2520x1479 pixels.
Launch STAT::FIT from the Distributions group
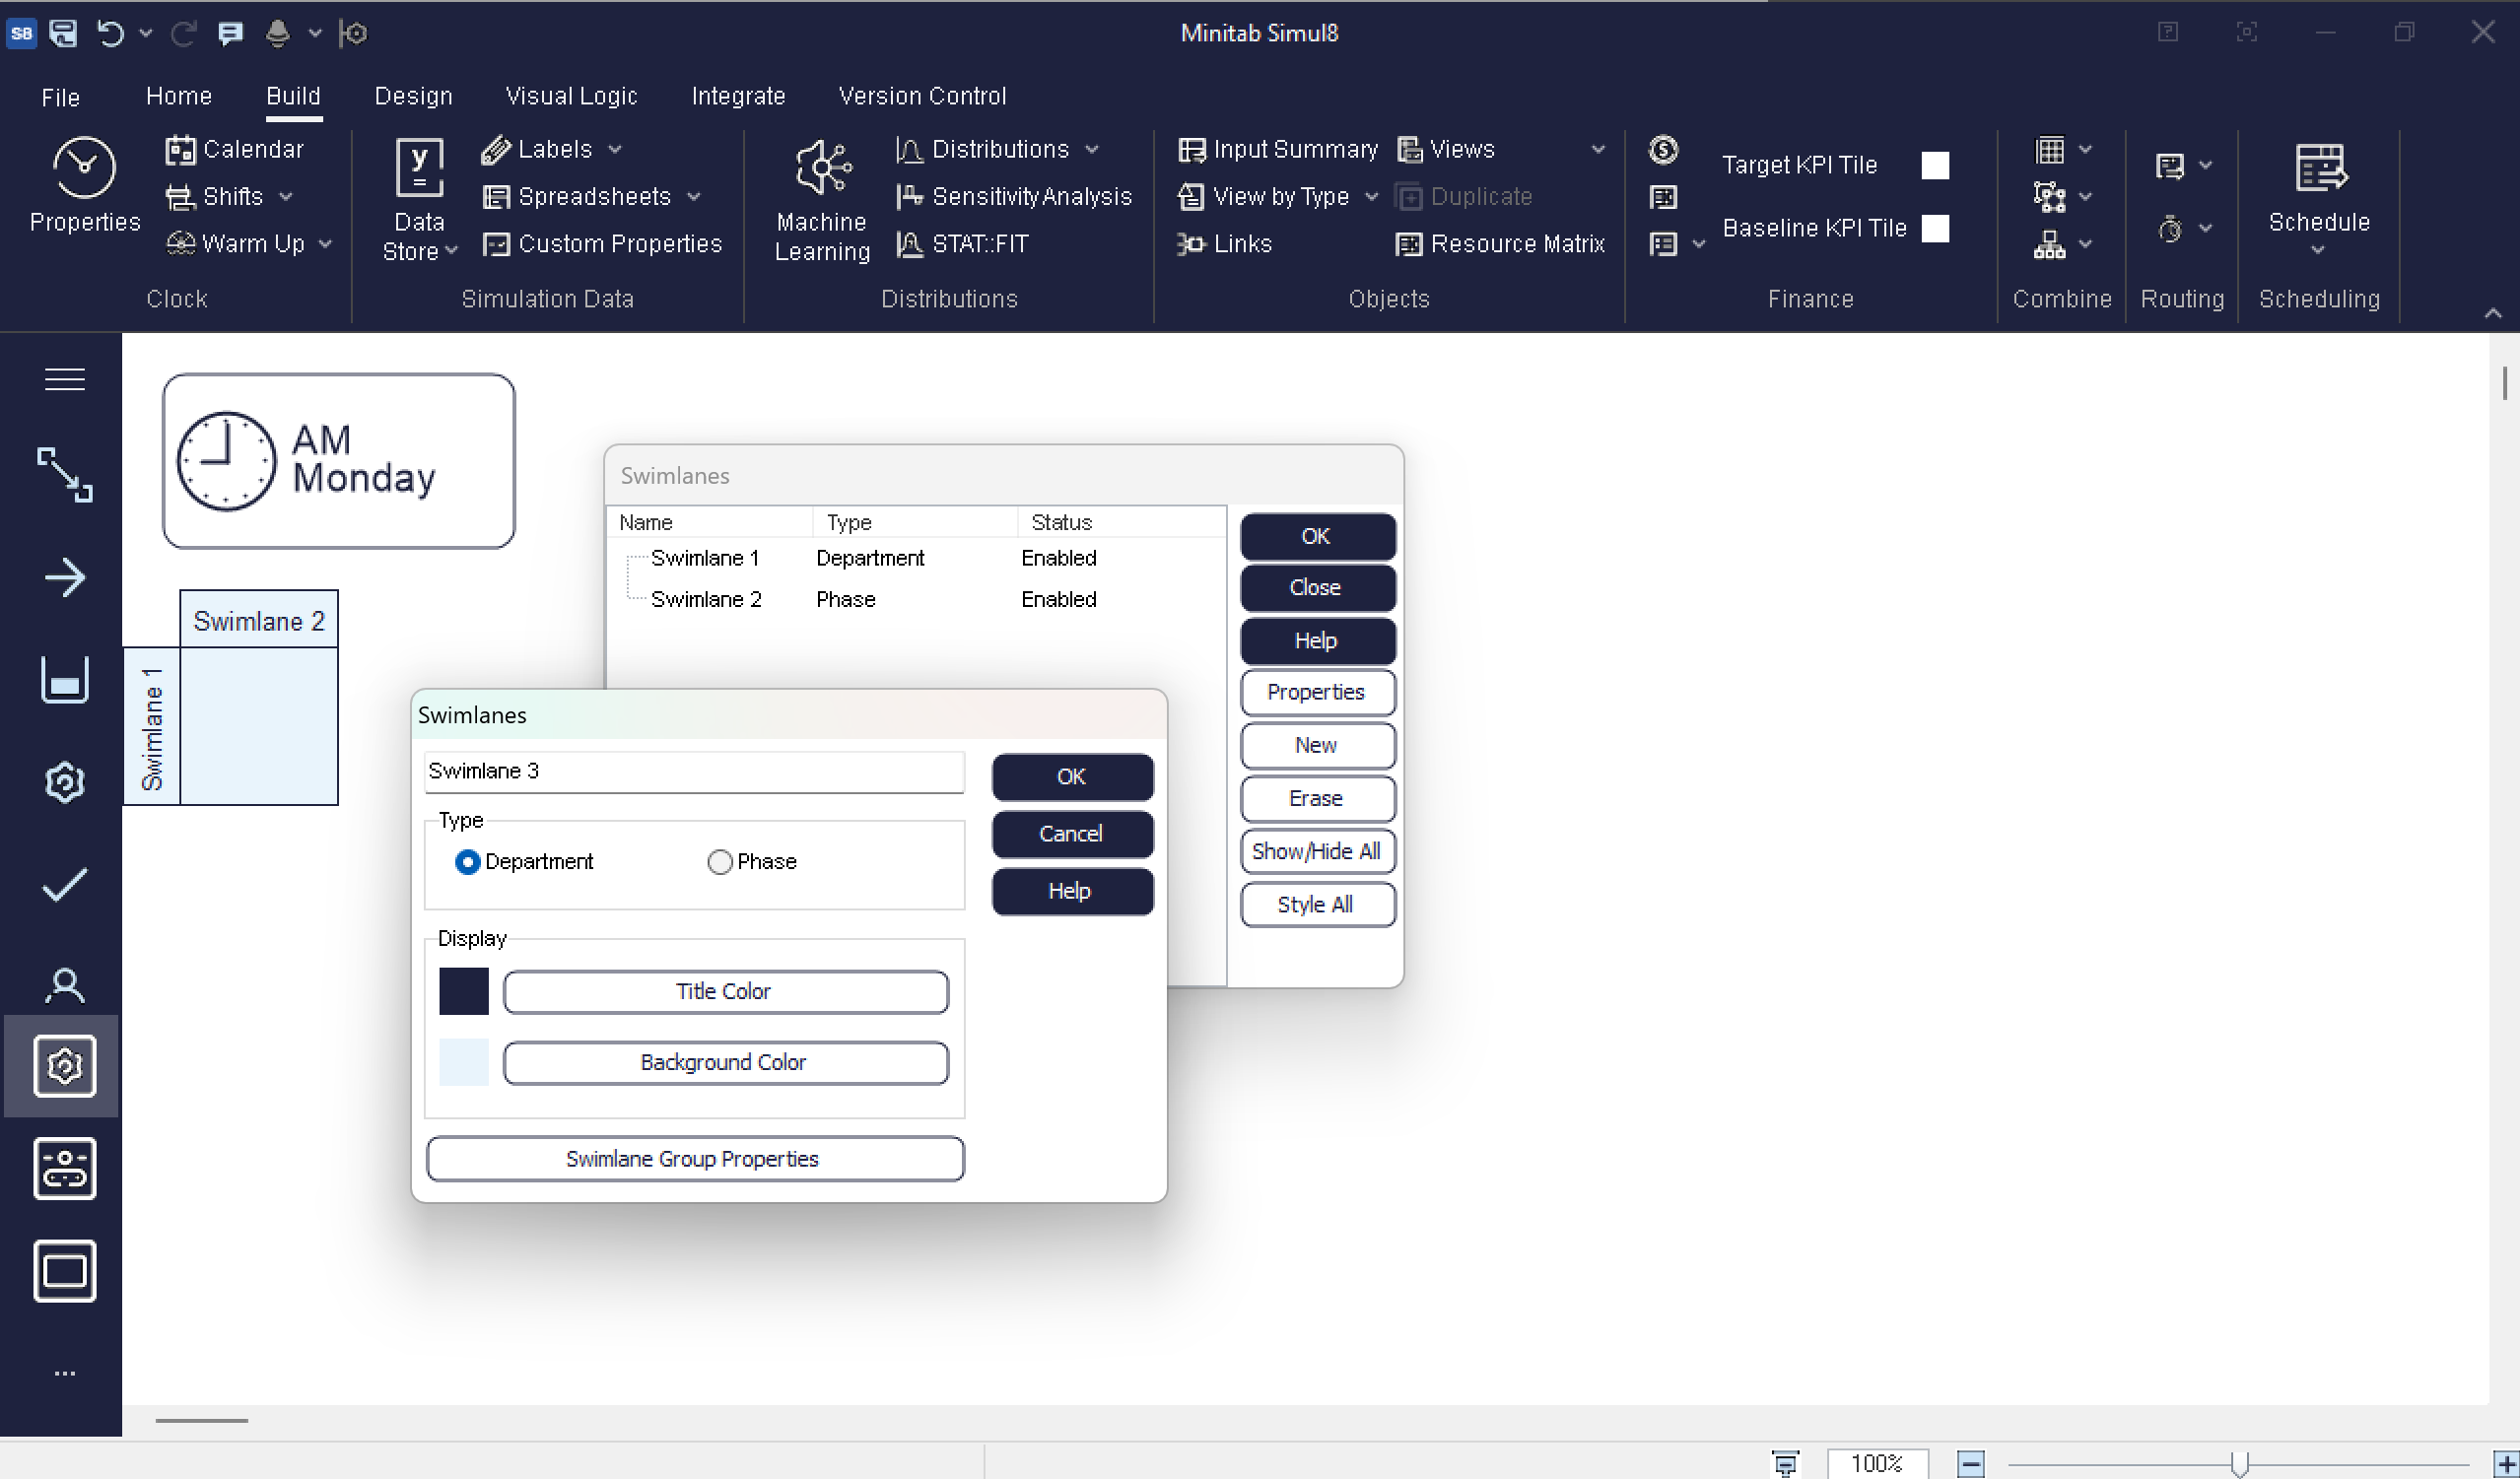pyautogui.click(x=963, y=243)
